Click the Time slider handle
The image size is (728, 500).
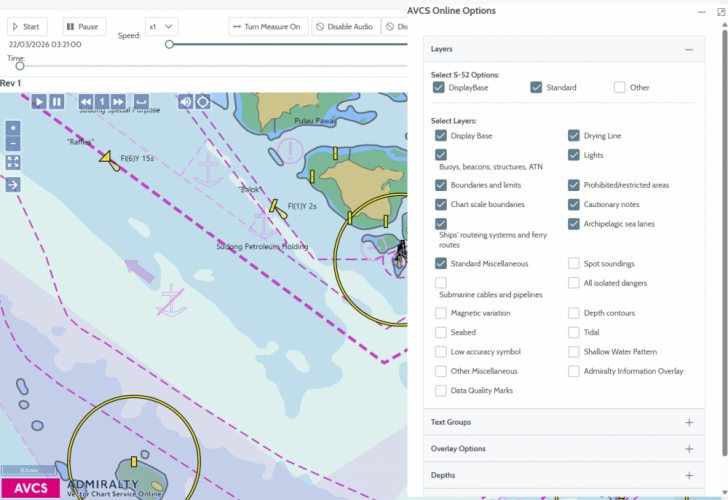click(x=20, y=66)
